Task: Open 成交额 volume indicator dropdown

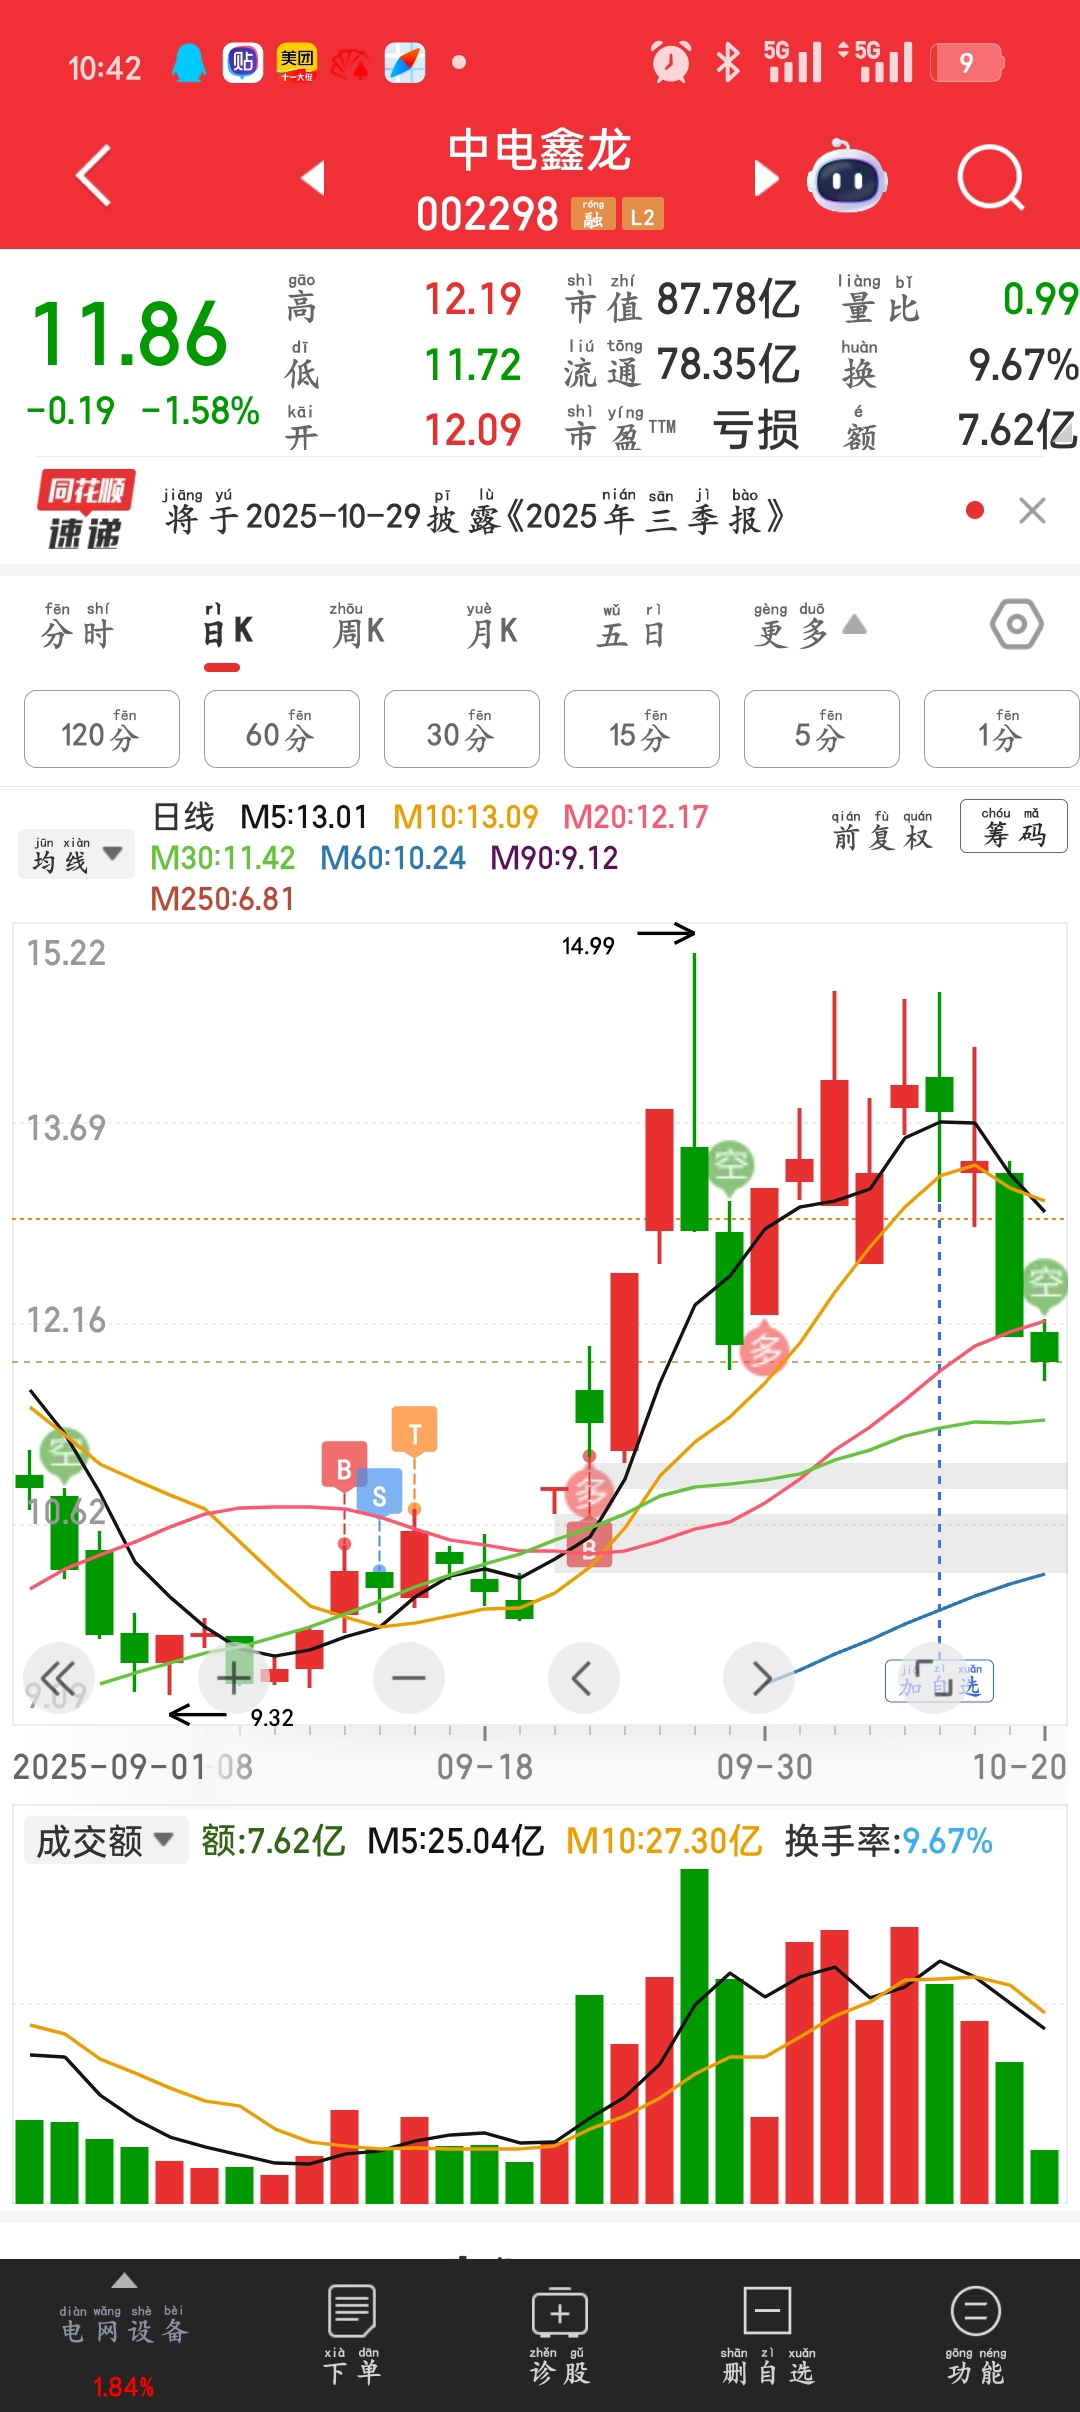Action: click(106, 1840)
